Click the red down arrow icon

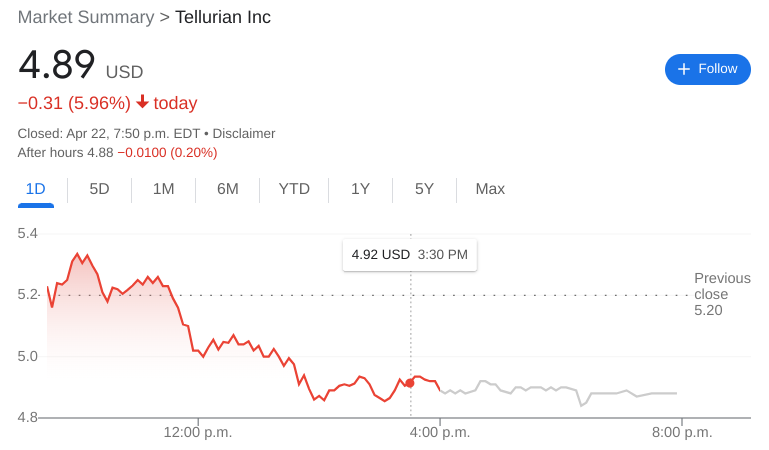pyautogui.click(x=143, y=102)
